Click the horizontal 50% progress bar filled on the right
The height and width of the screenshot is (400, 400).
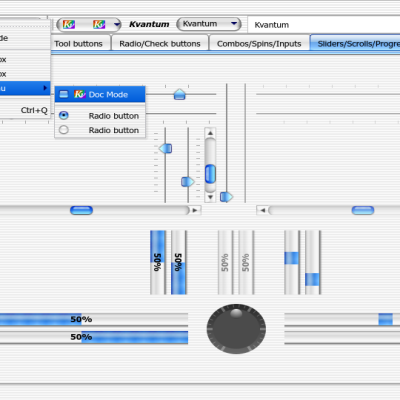[x=94, y=337]
